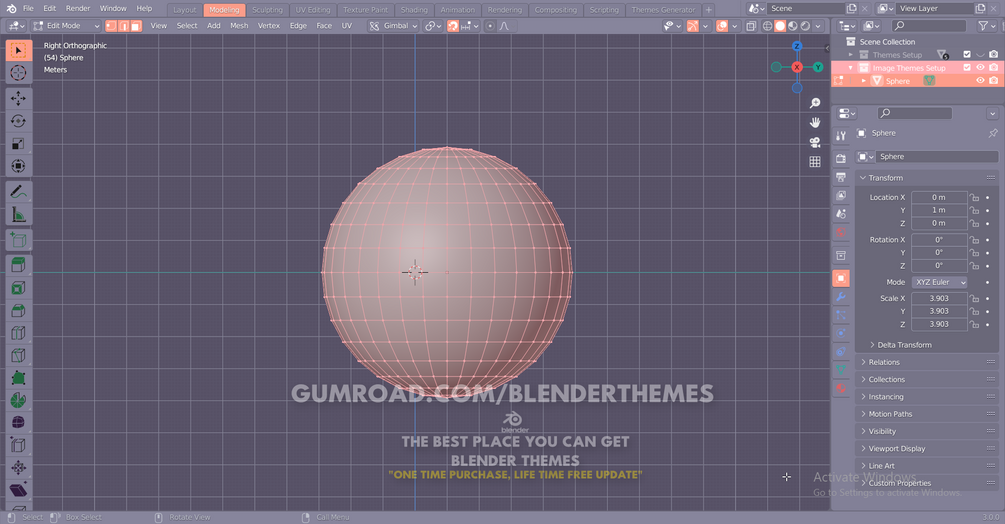This screenshot has width=1005, height=524.
Task: Select the Smooth tool
Action: pos(19,423)
